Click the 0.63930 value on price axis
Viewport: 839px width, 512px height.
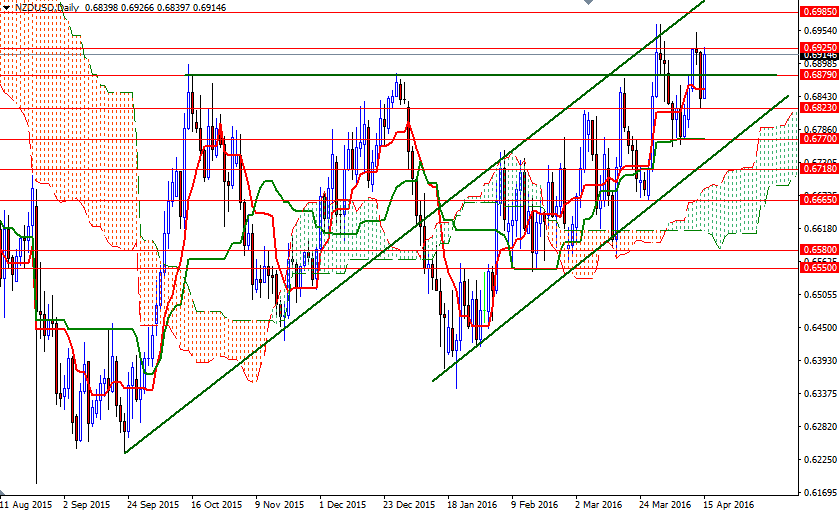pos(820,361)
